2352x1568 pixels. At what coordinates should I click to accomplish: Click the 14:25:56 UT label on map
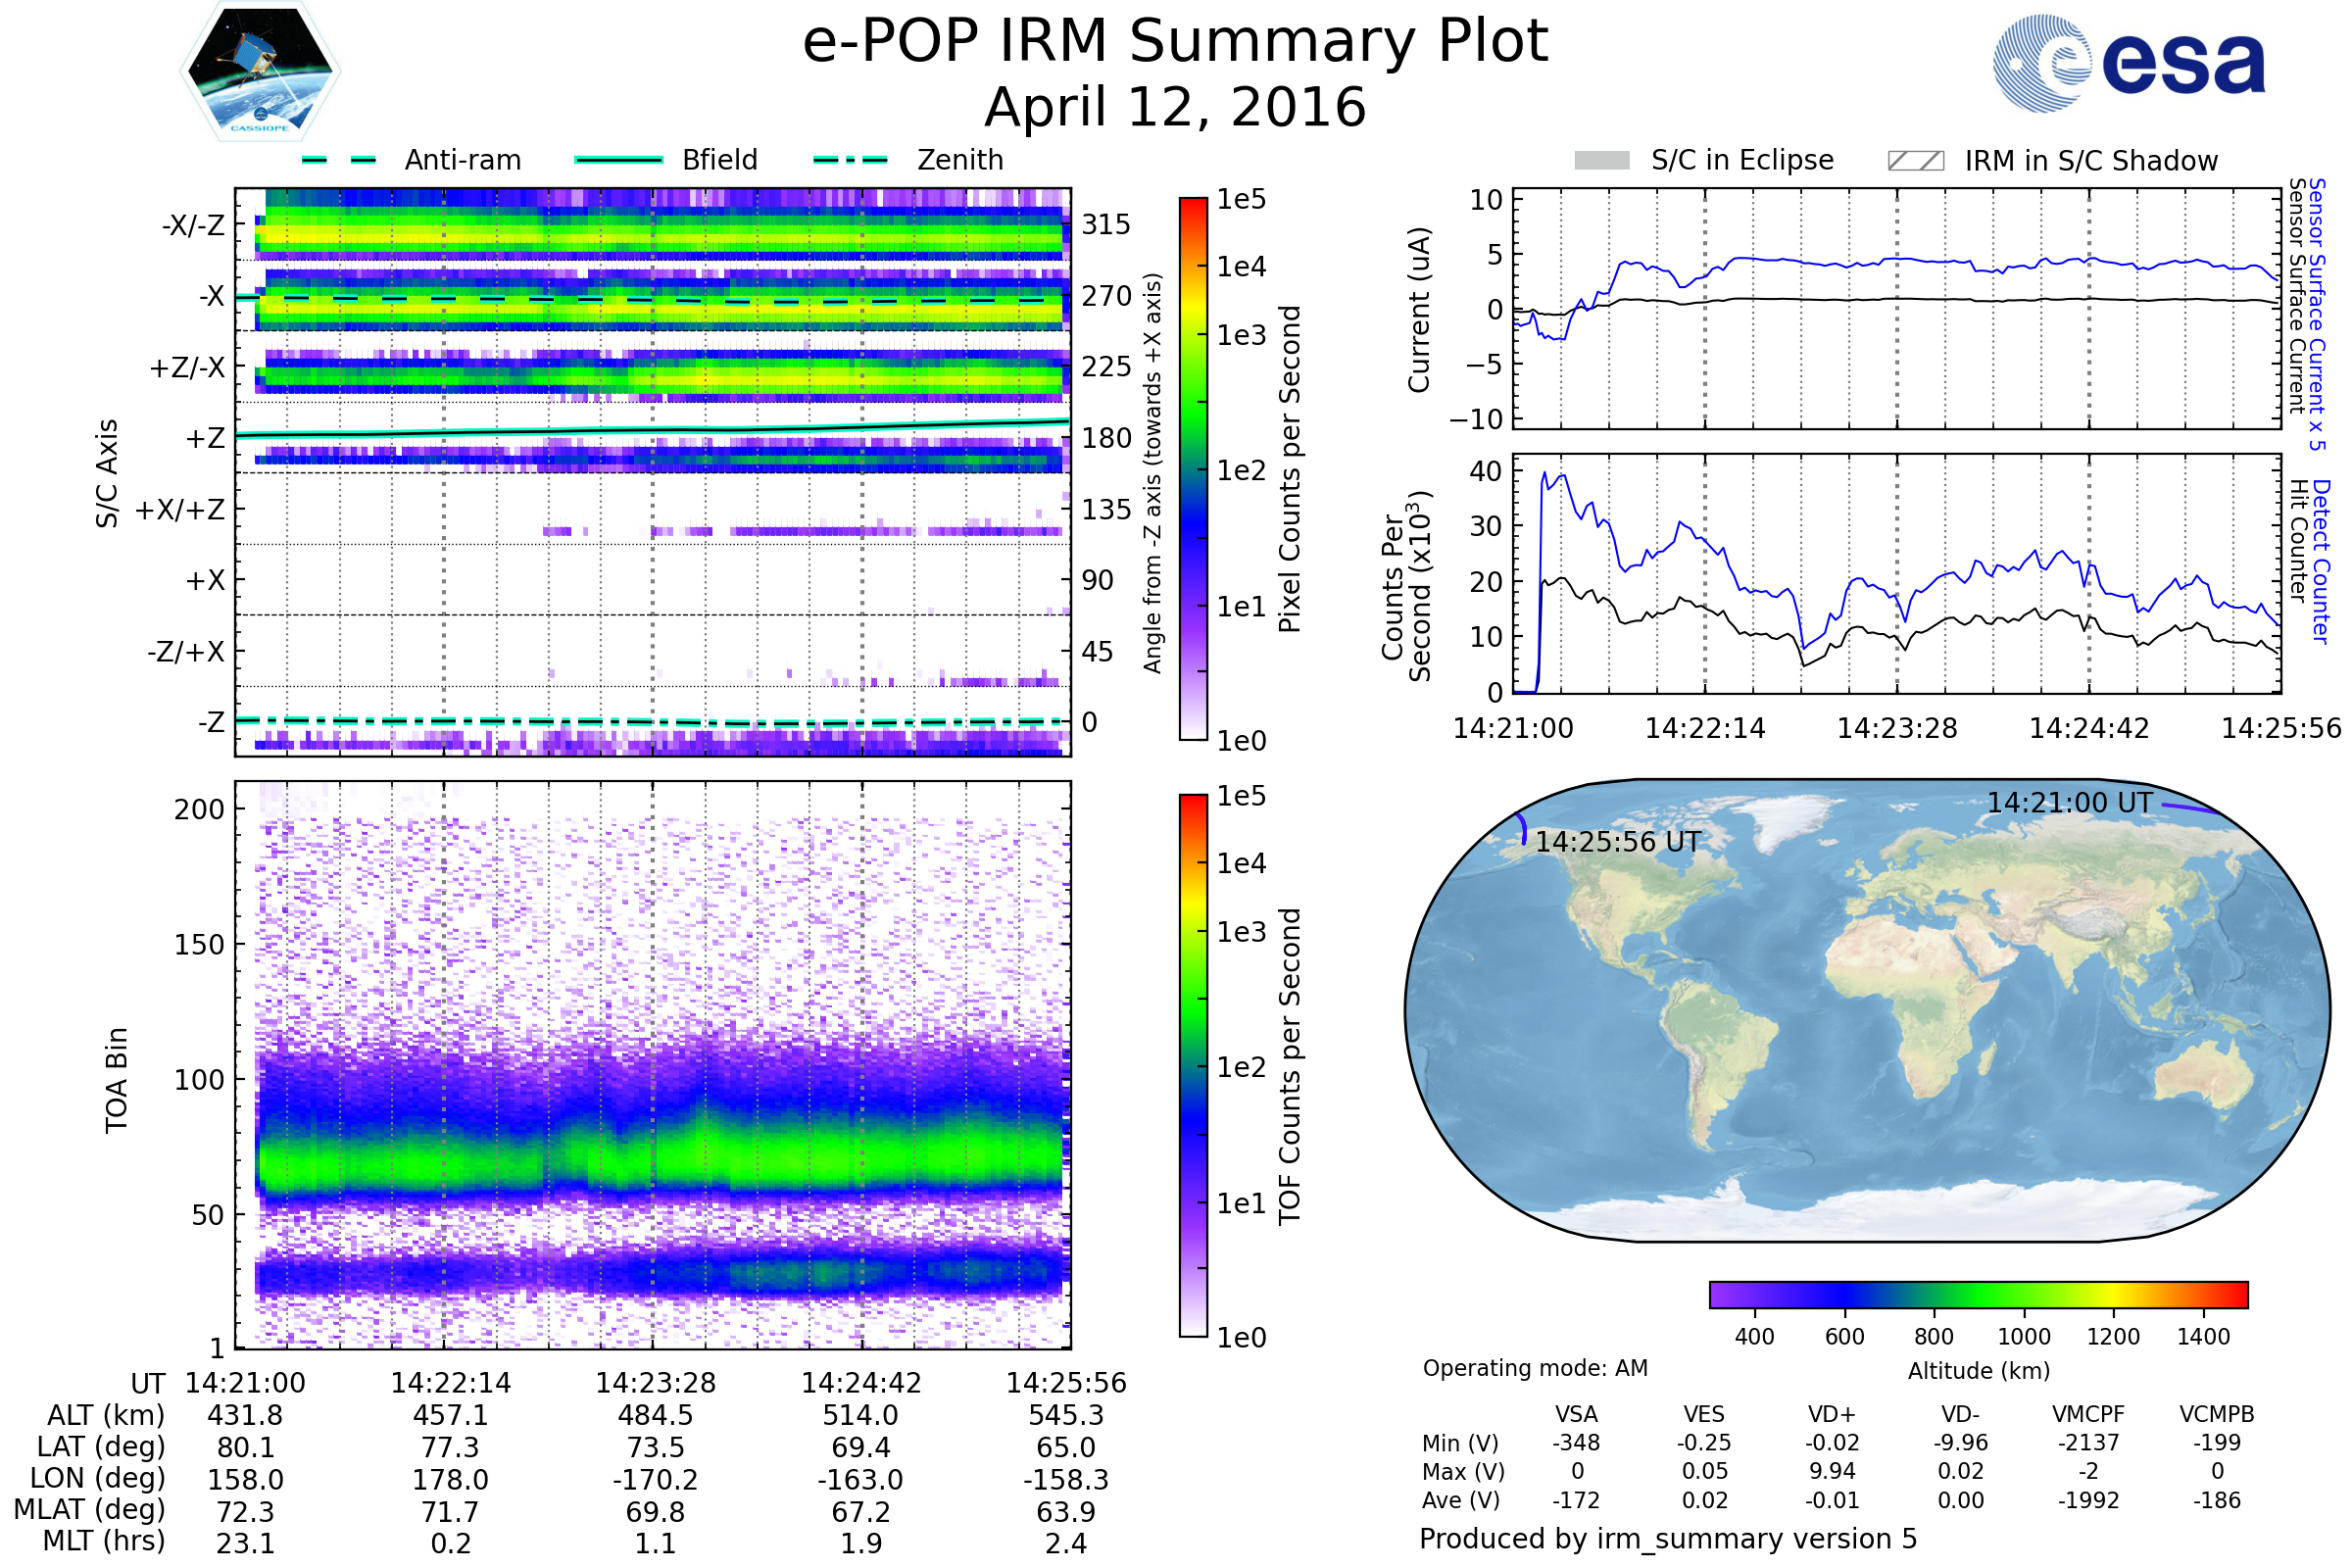(1617, 842)
